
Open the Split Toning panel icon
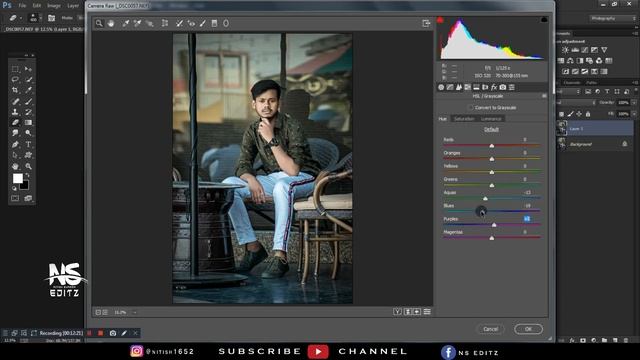tap(476, 87)
